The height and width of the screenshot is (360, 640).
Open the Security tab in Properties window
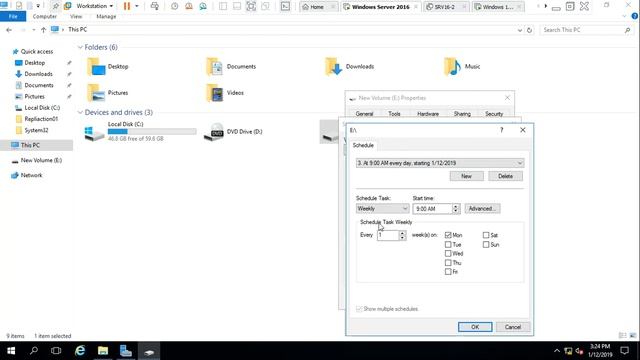tap(494, 114)
